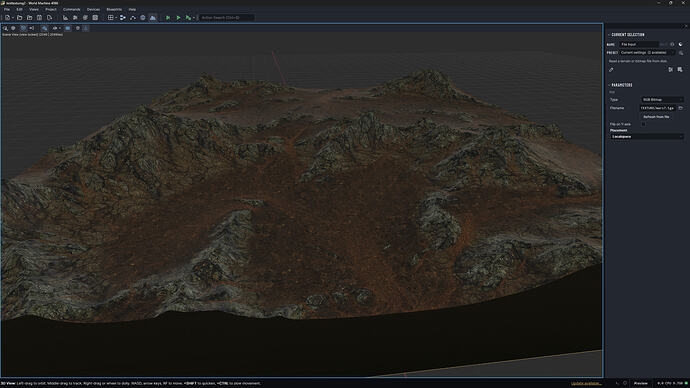Click the green Build world play icon
The image size is (690, 388).
point(178,18)
